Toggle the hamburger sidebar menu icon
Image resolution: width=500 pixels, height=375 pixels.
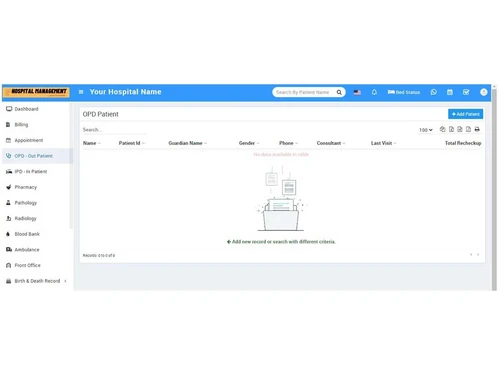81,92
